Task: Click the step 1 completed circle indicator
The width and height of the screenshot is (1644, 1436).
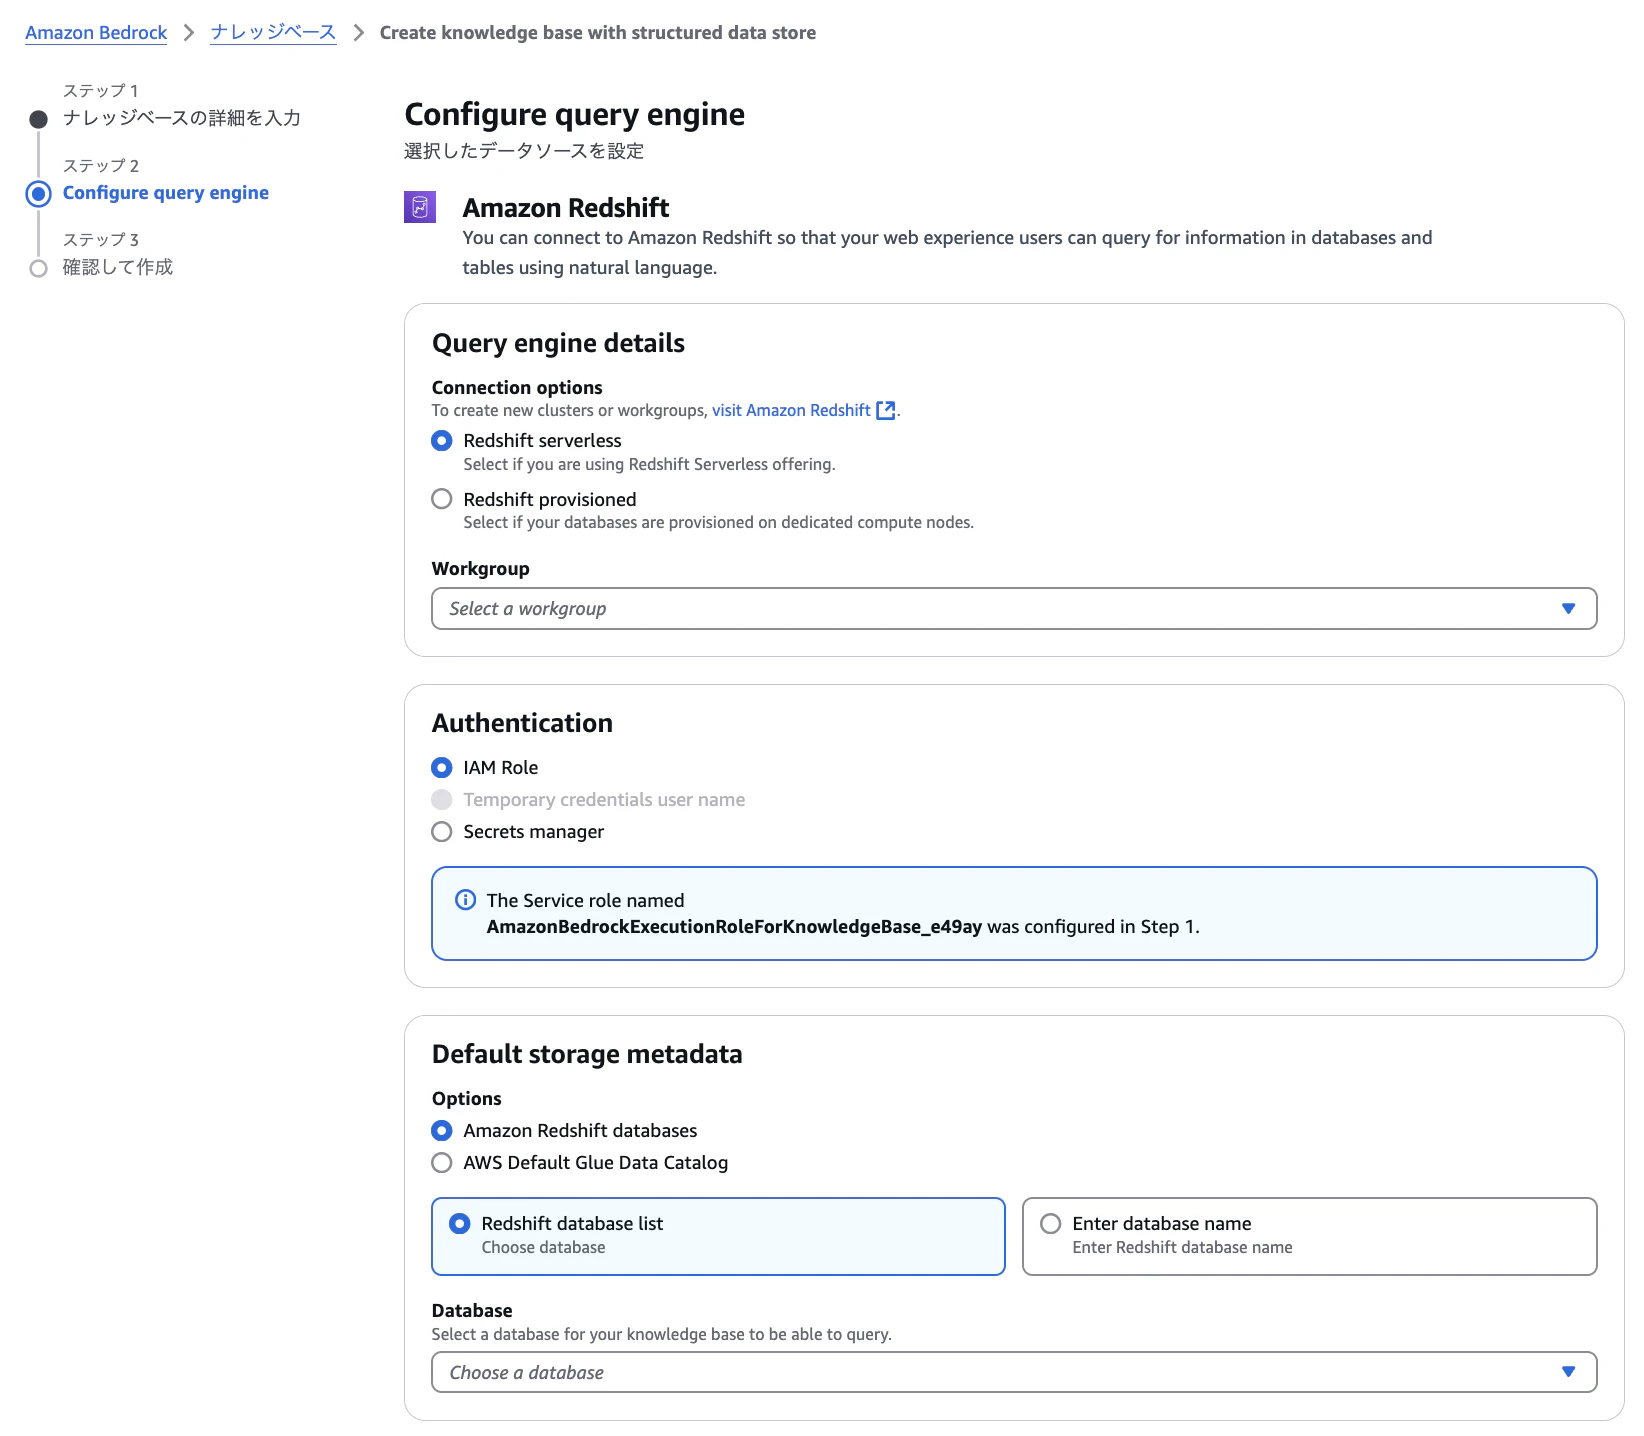Action: point(38,120)
